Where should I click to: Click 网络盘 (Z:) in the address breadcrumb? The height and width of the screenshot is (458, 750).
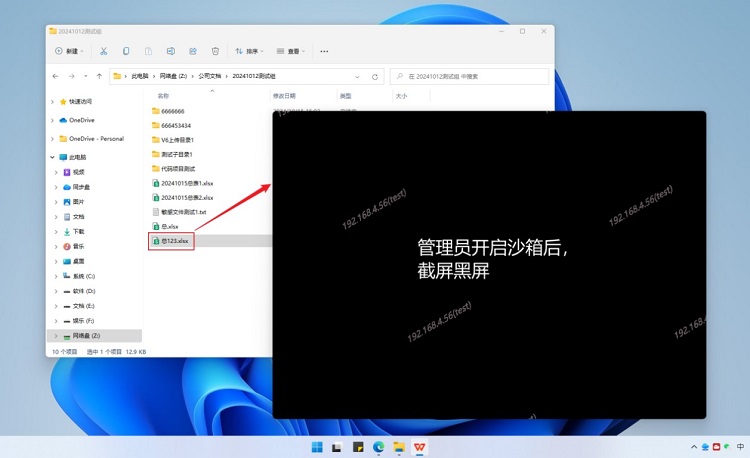[x=173, y=76]
